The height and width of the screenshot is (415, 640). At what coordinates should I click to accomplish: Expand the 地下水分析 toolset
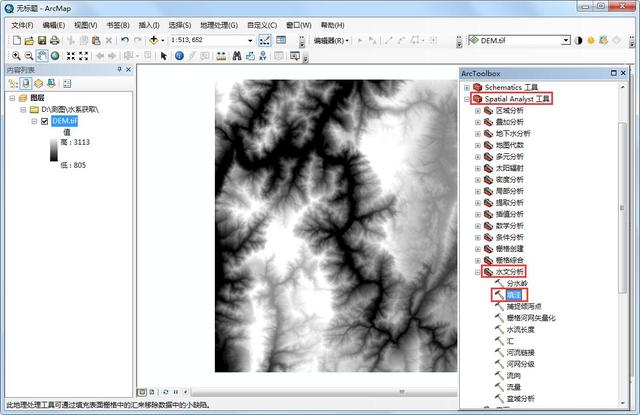click(x=478, y=133)
